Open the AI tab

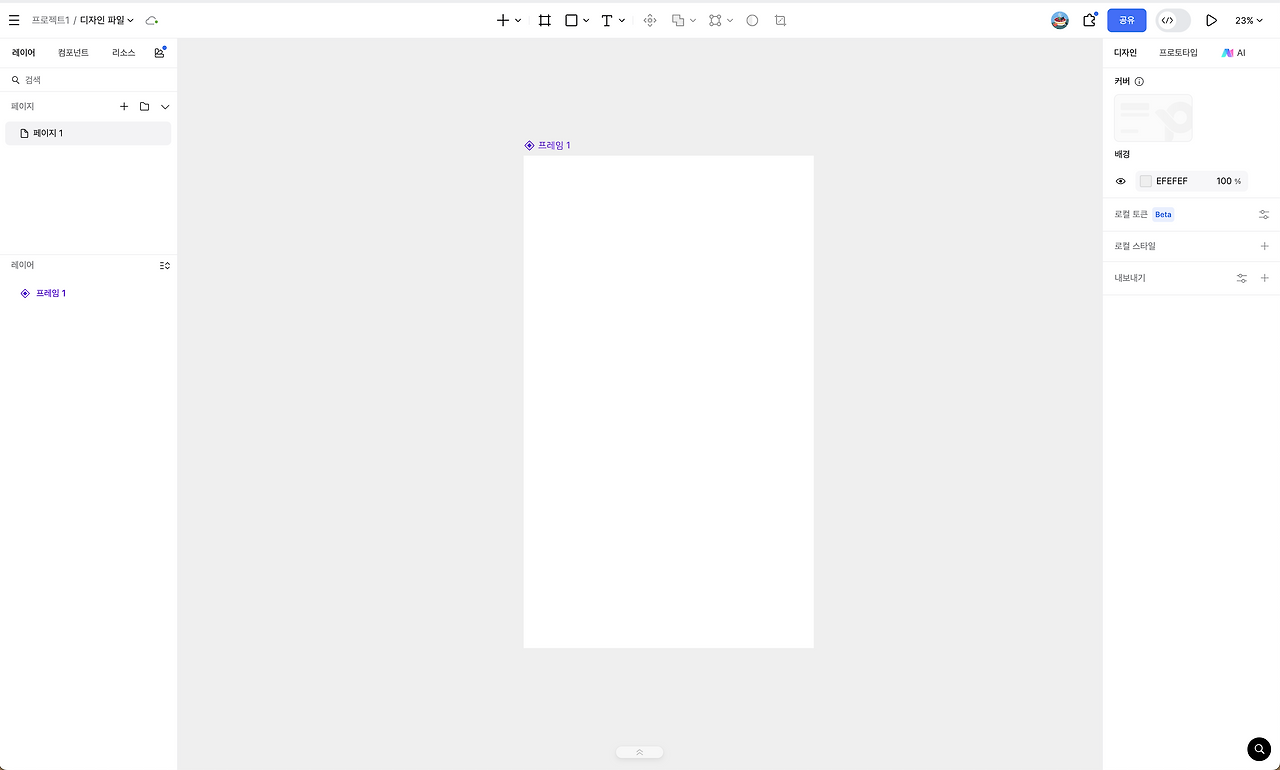[x=1234, y=53]
